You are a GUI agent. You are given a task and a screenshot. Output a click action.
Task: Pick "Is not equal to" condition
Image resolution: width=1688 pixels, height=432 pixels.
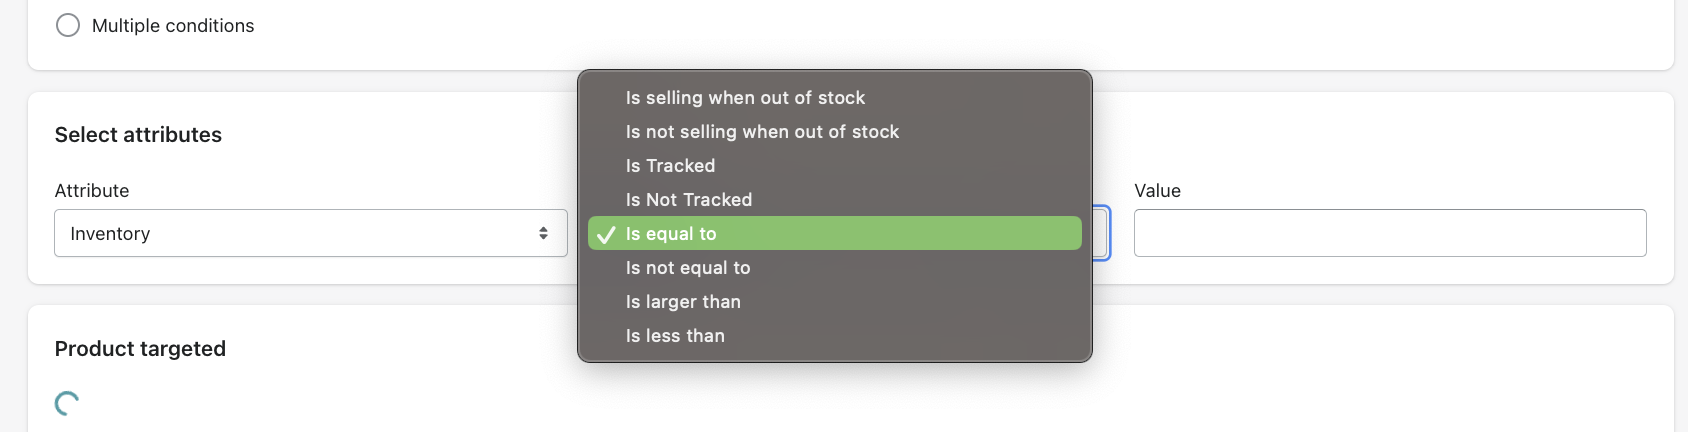[688, 268]
